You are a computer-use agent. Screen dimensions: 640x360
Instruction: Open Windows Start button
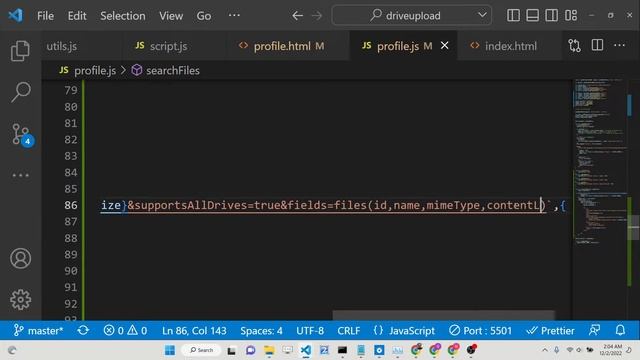click(170, 350)
